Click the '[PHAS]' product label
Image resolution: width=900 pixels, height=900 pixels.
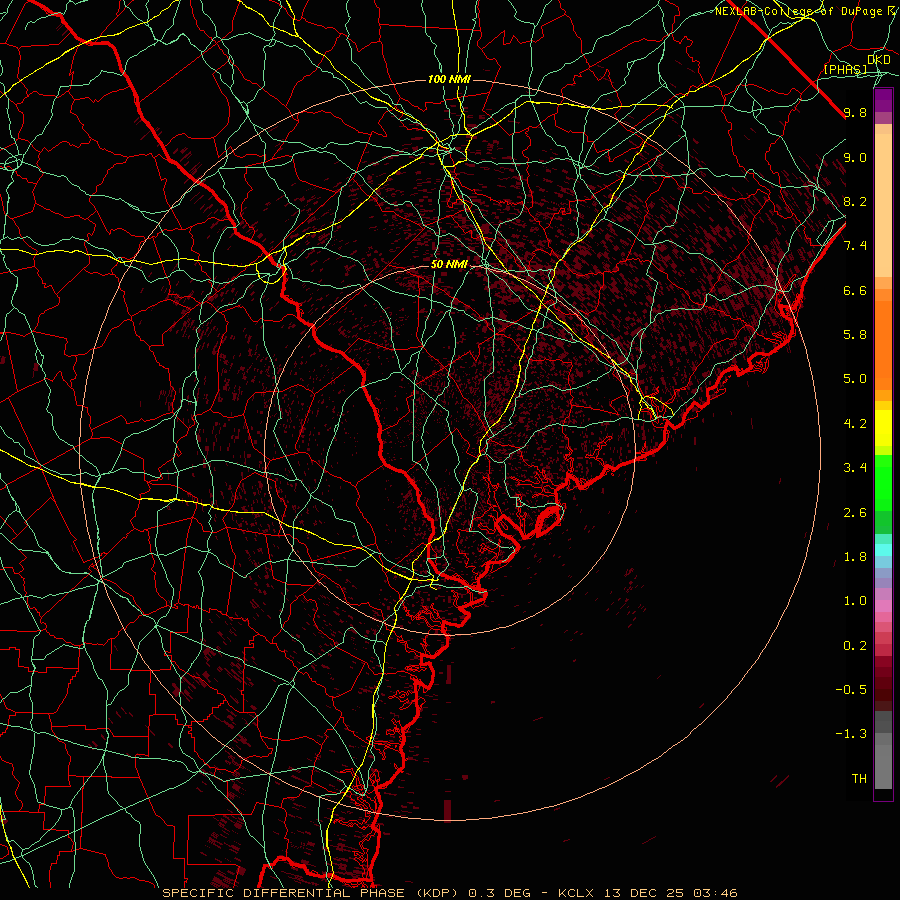pyautogui.click(x=845, y=69)
